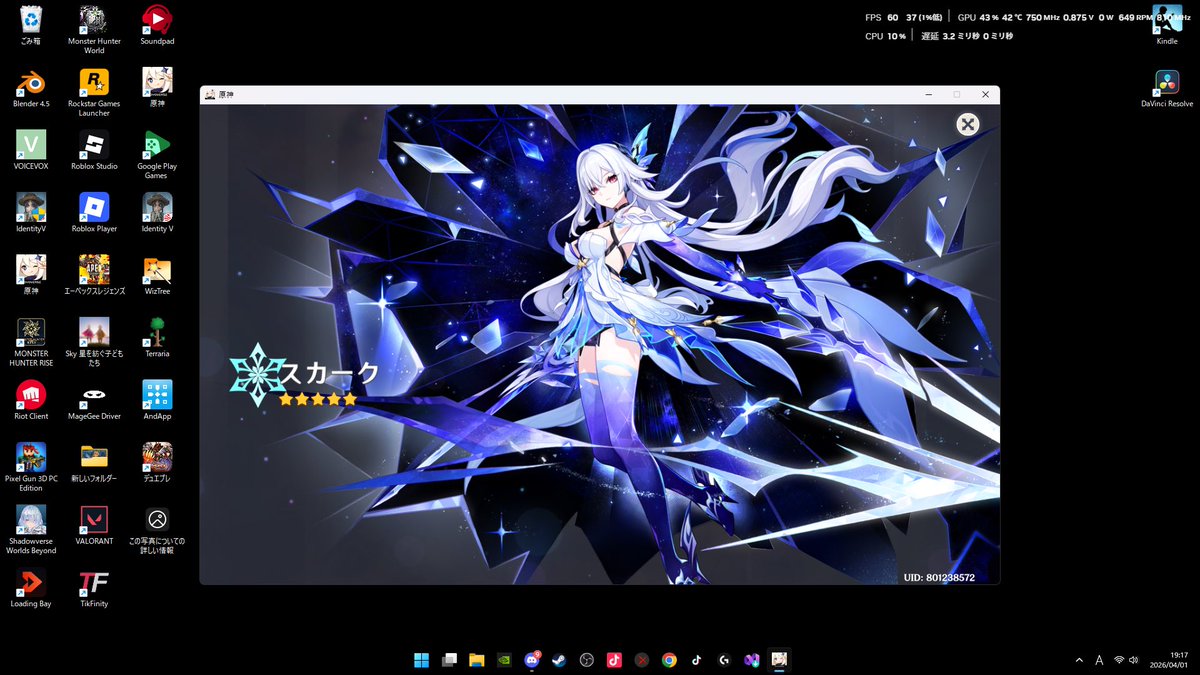Select the Pixel Gun 3D PC Edition icon
1200x675 pixels.
31,467
